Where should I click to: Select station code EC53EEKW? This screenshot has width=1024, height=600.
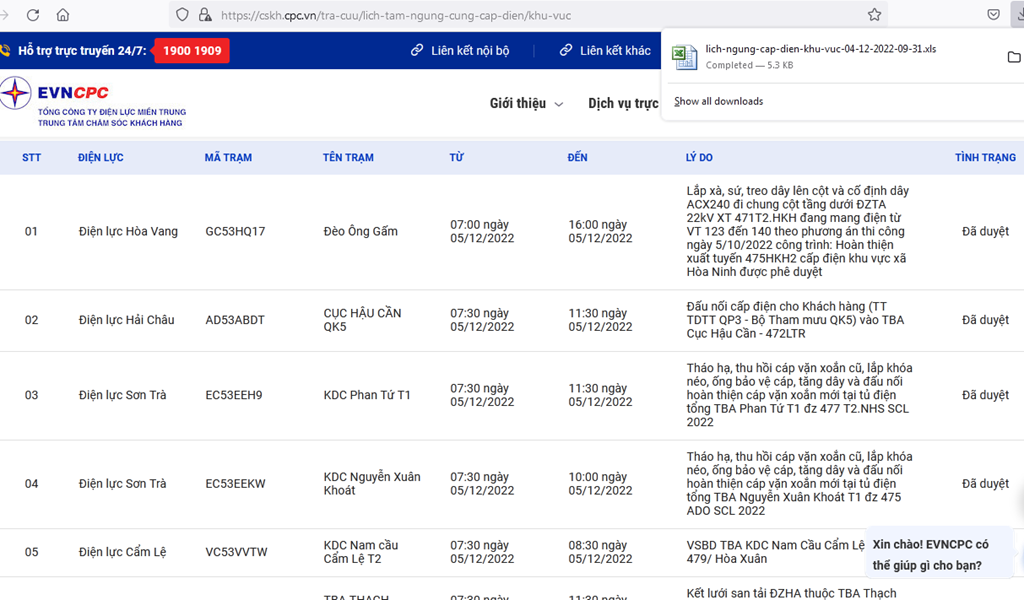pos(235,484)
